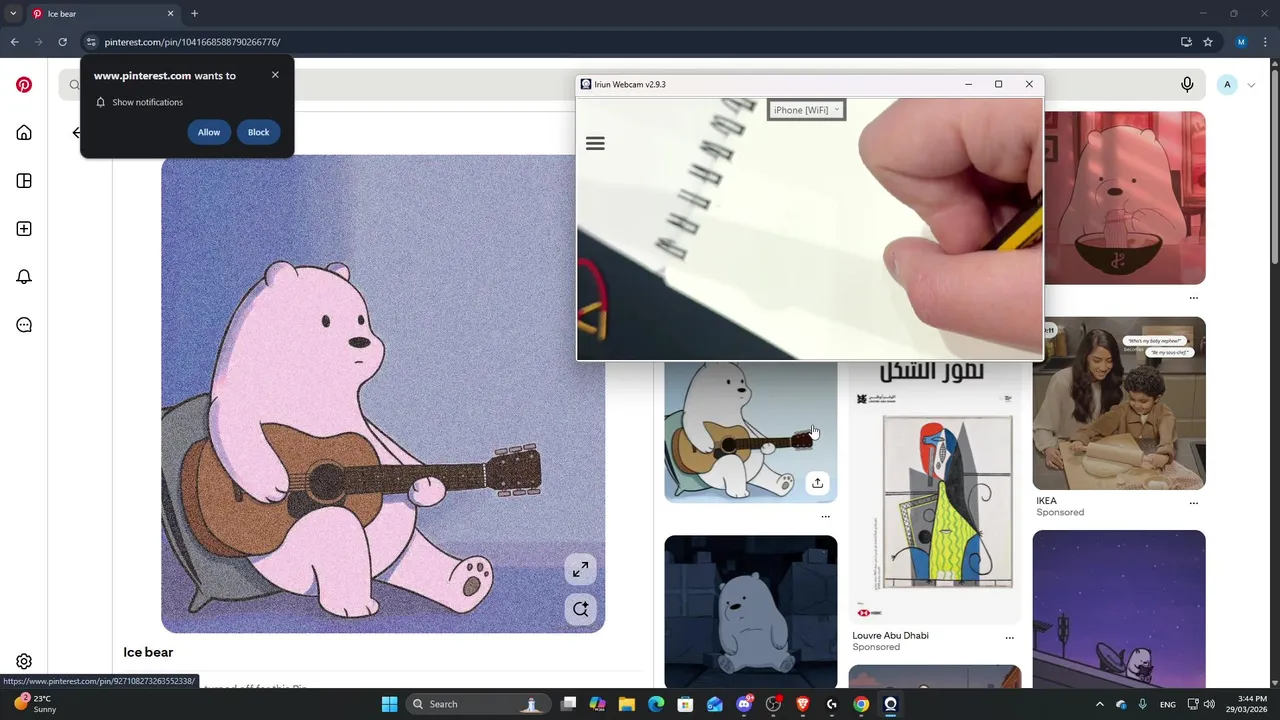Image resolution: width=1280 pixels, height=720 pixels.
Task: Expand the Ice bear pin to fullscreen
Action: [580, 570]
